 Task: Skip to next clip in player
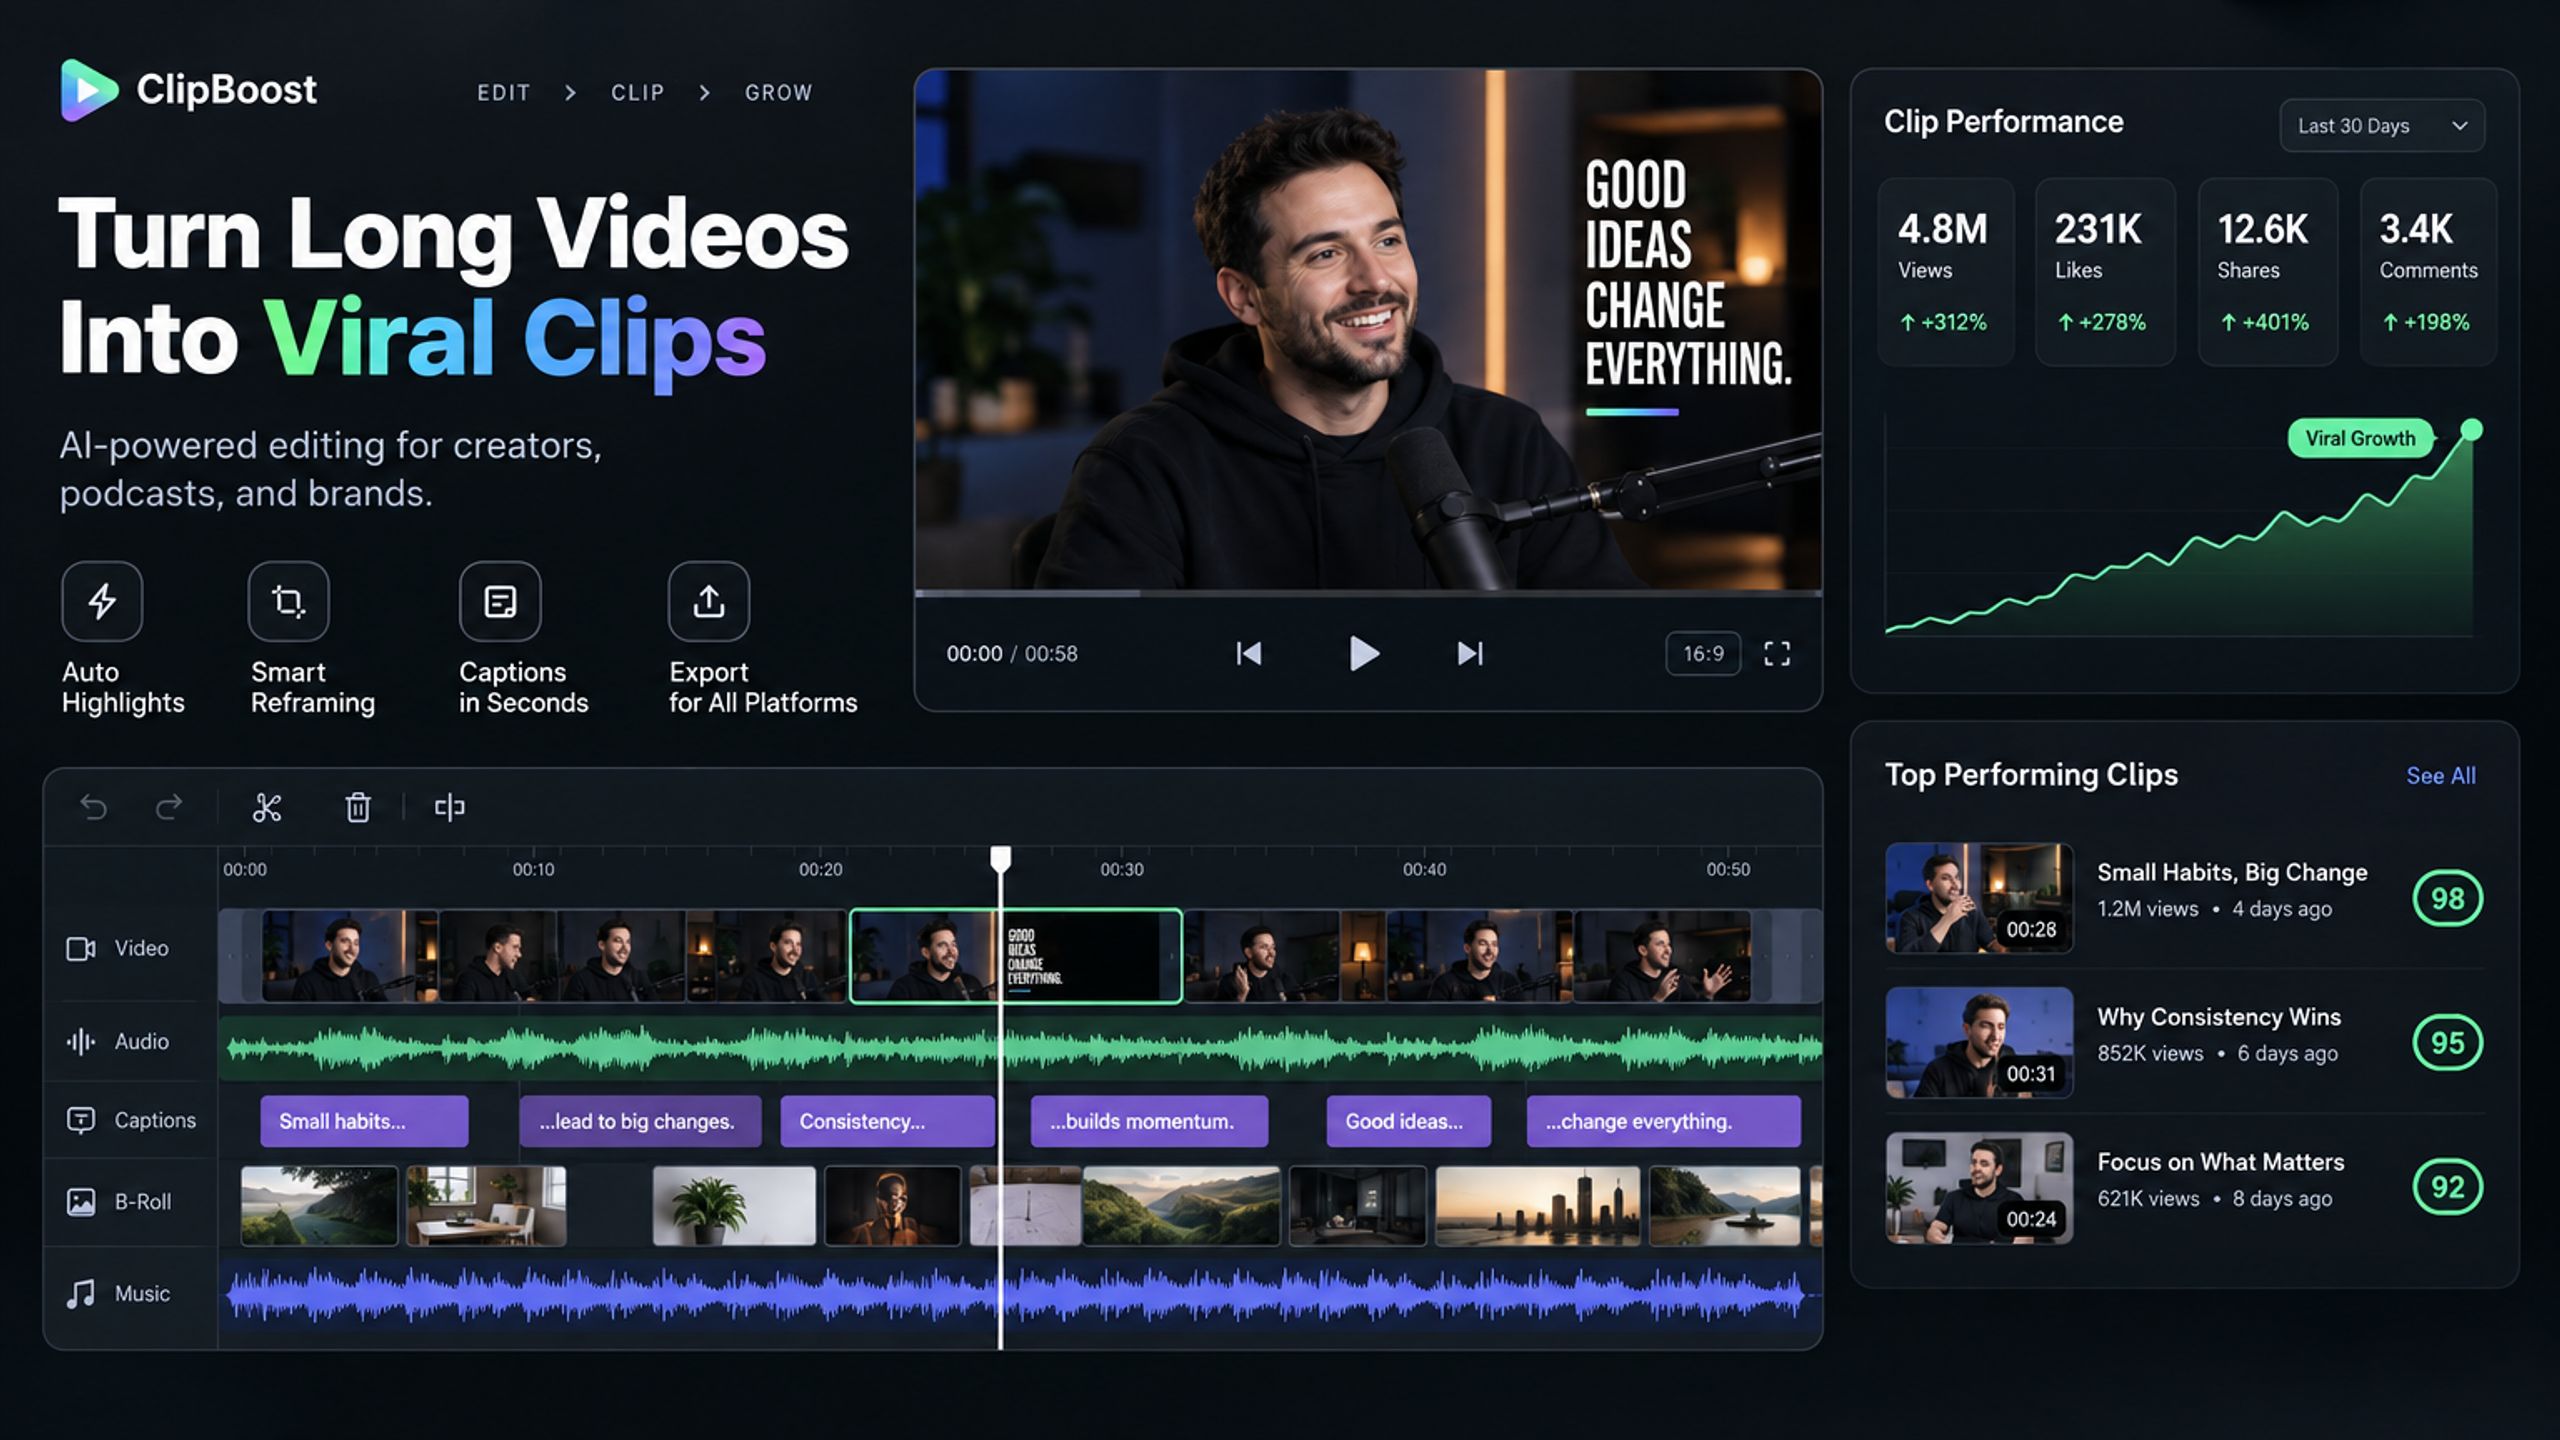[x=1470, y=654]
